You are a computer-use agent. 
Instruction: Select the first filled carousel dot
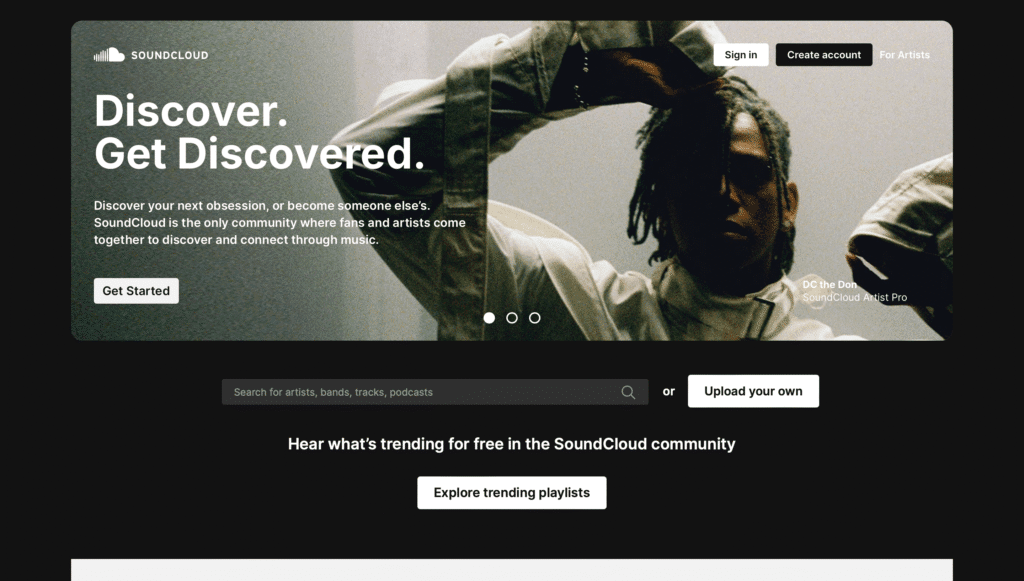click(489, 318)
